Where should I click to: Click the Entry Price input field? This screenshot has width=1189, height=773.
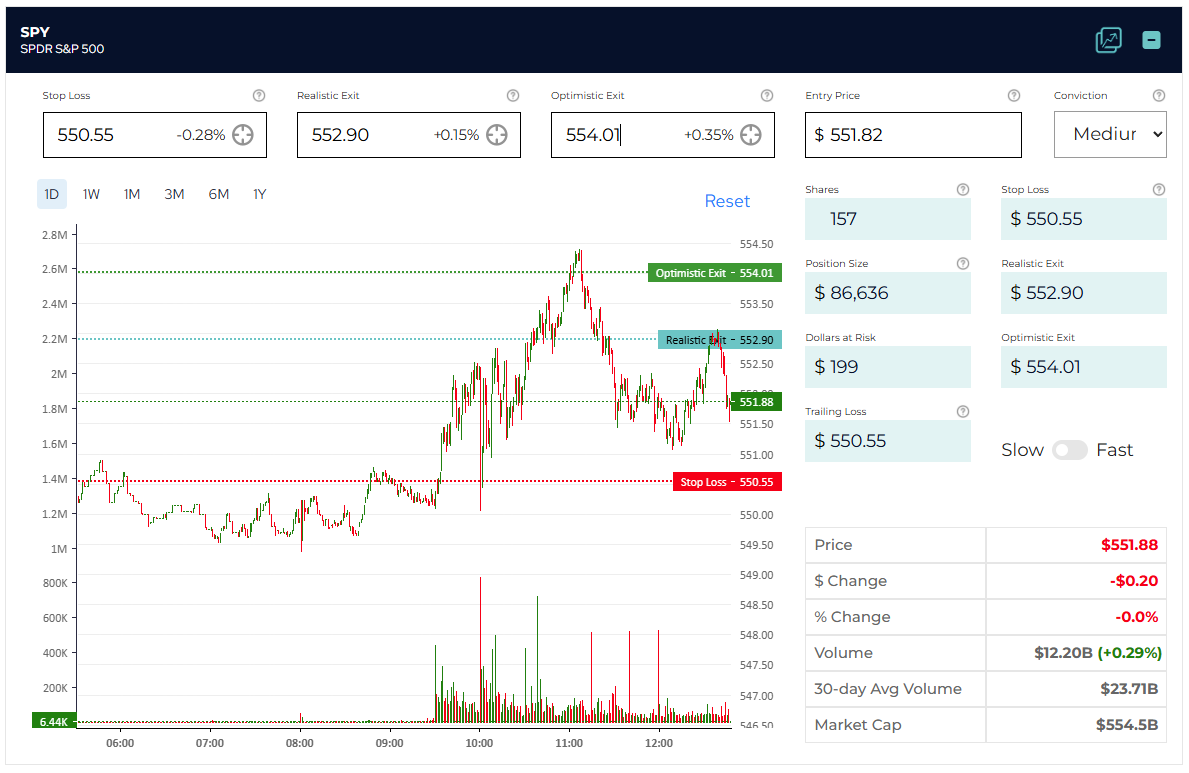click(x=913, y=135)
